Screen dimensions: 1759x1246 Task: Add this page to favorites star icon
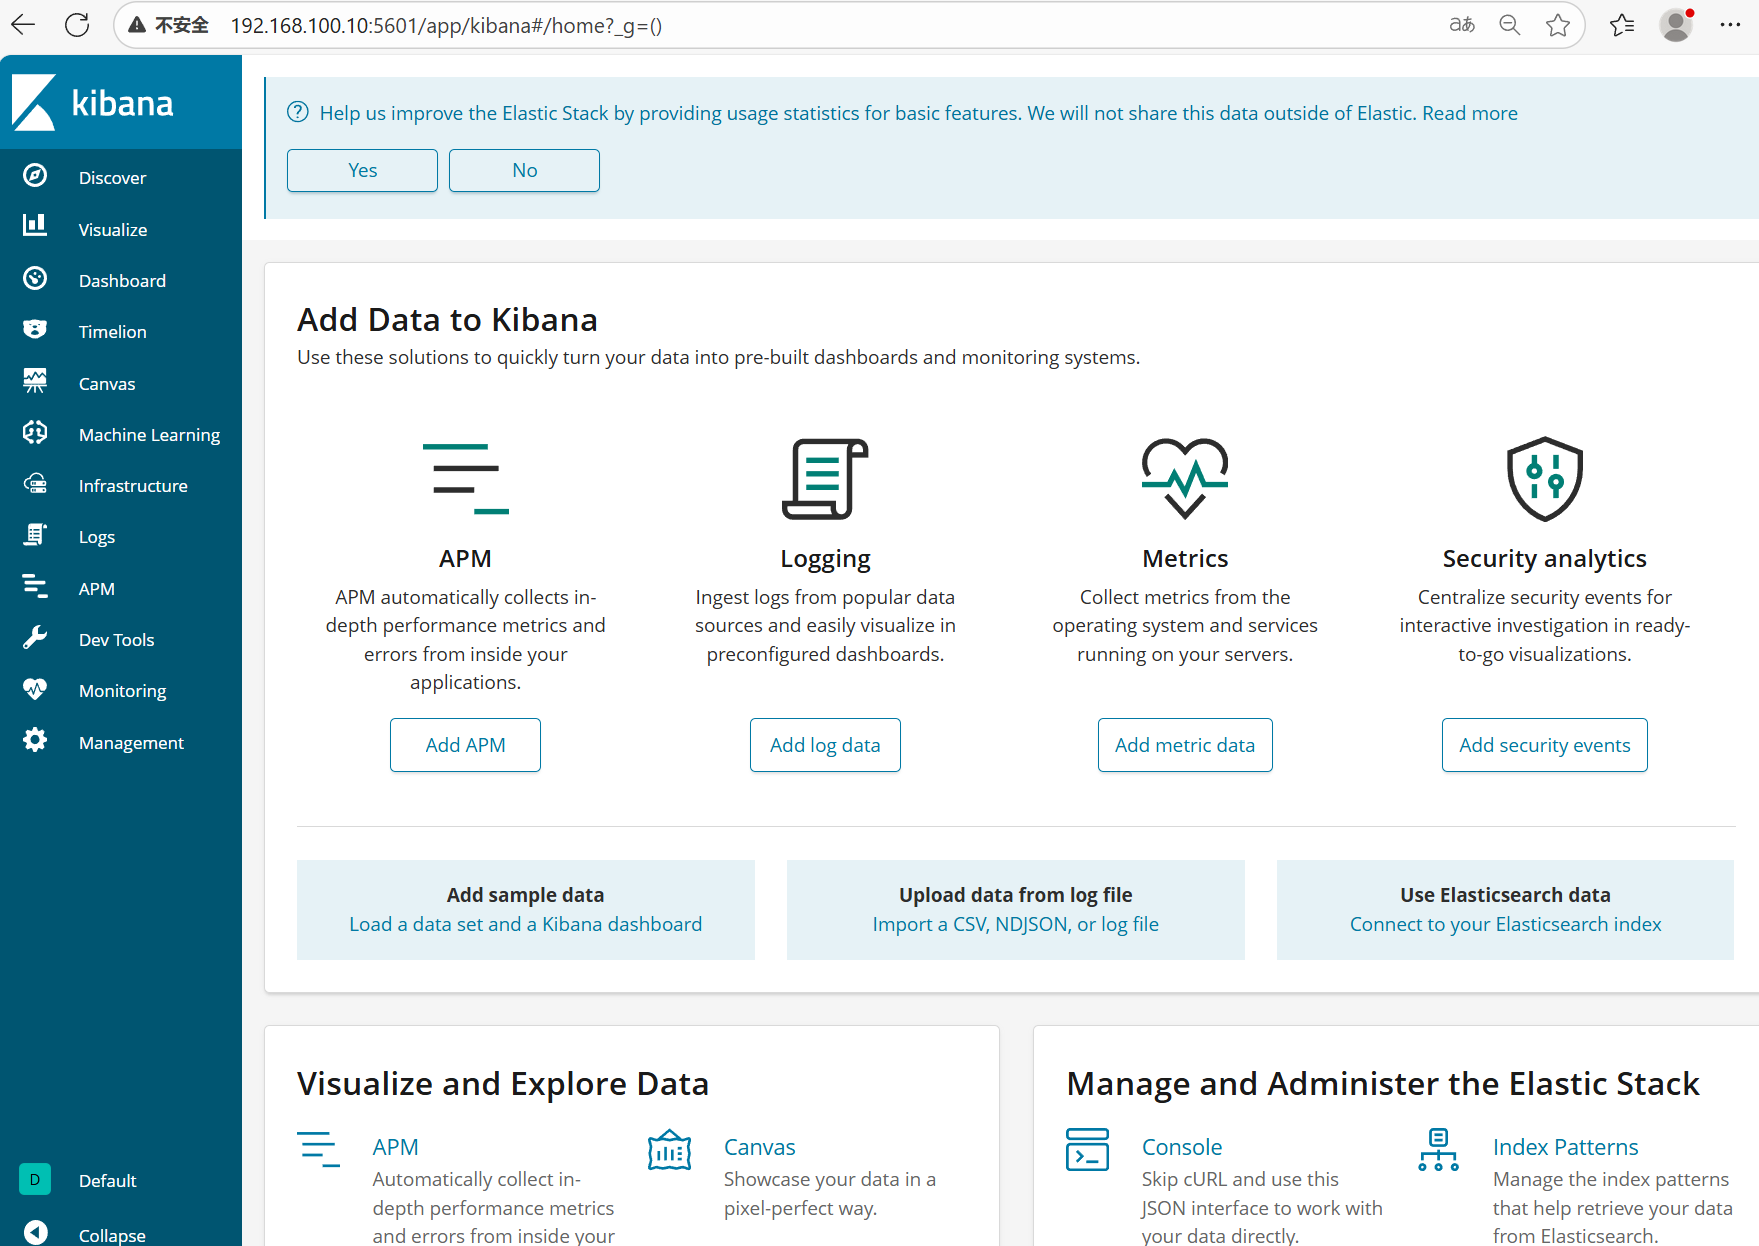[x=1558, y=25]
